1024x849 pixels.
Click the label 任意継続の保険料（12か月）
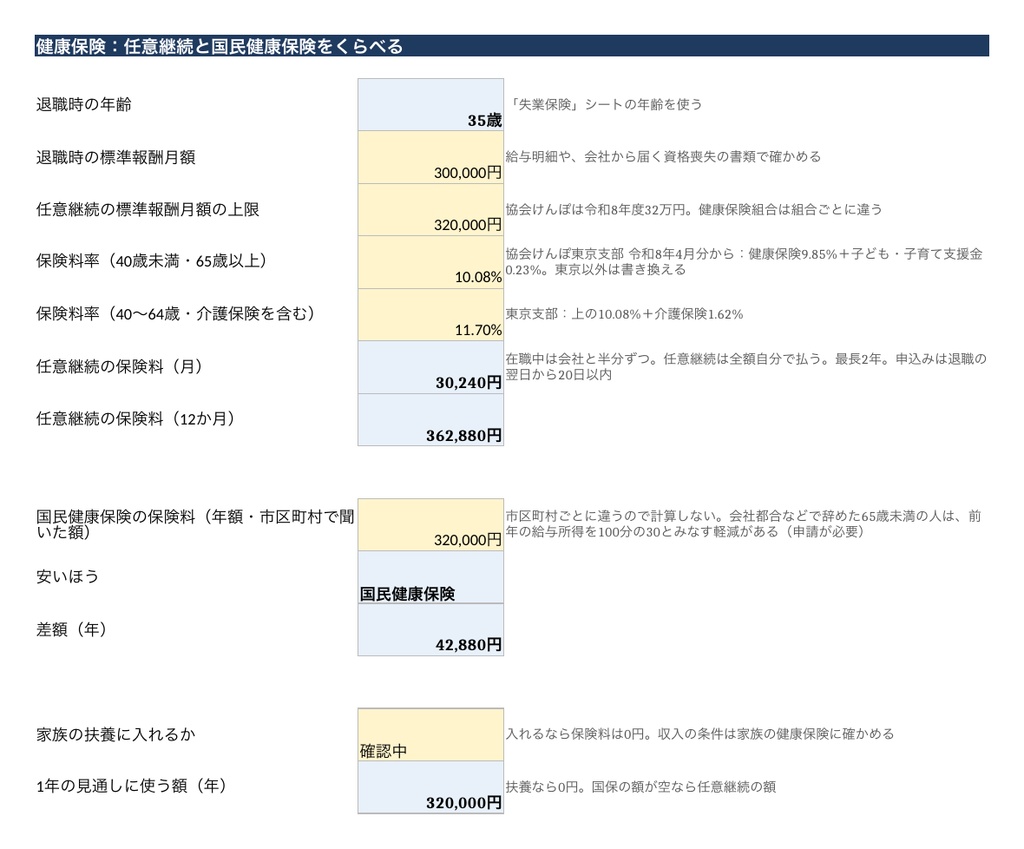tap(136, 419)
